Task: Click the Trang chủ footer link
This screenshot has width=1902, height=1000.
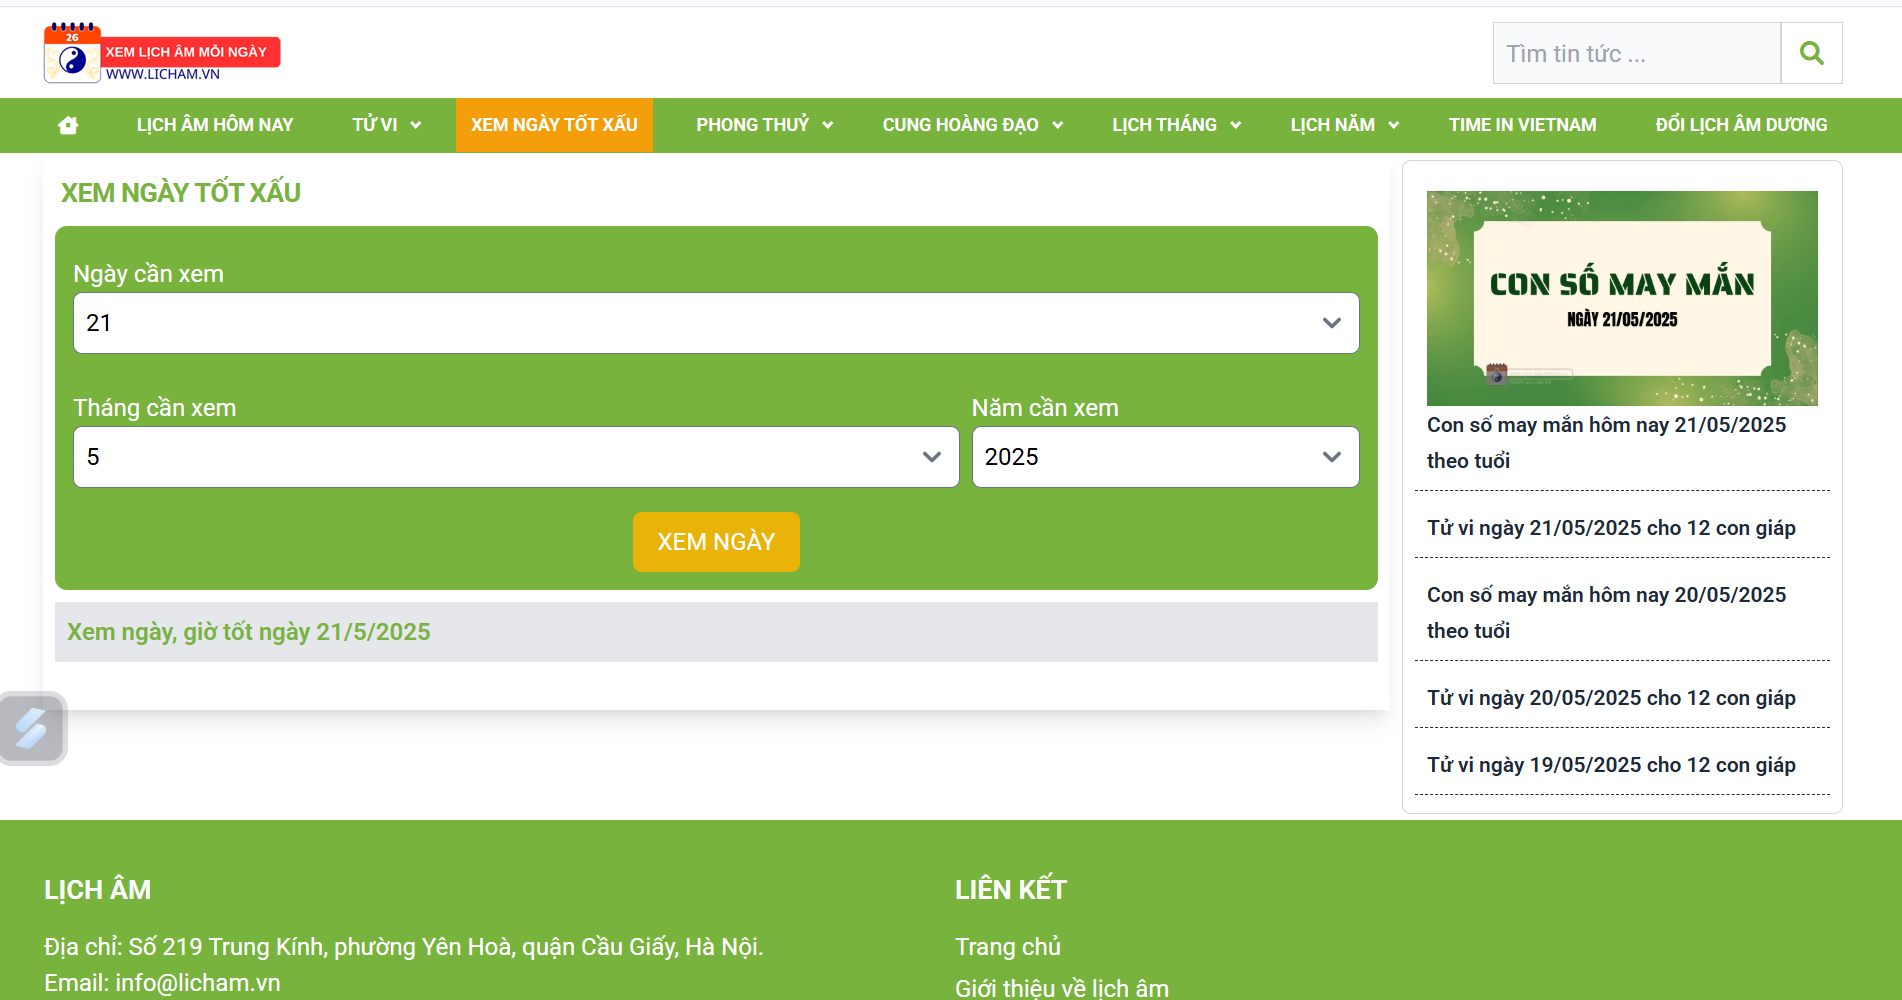Action: 1007,946
